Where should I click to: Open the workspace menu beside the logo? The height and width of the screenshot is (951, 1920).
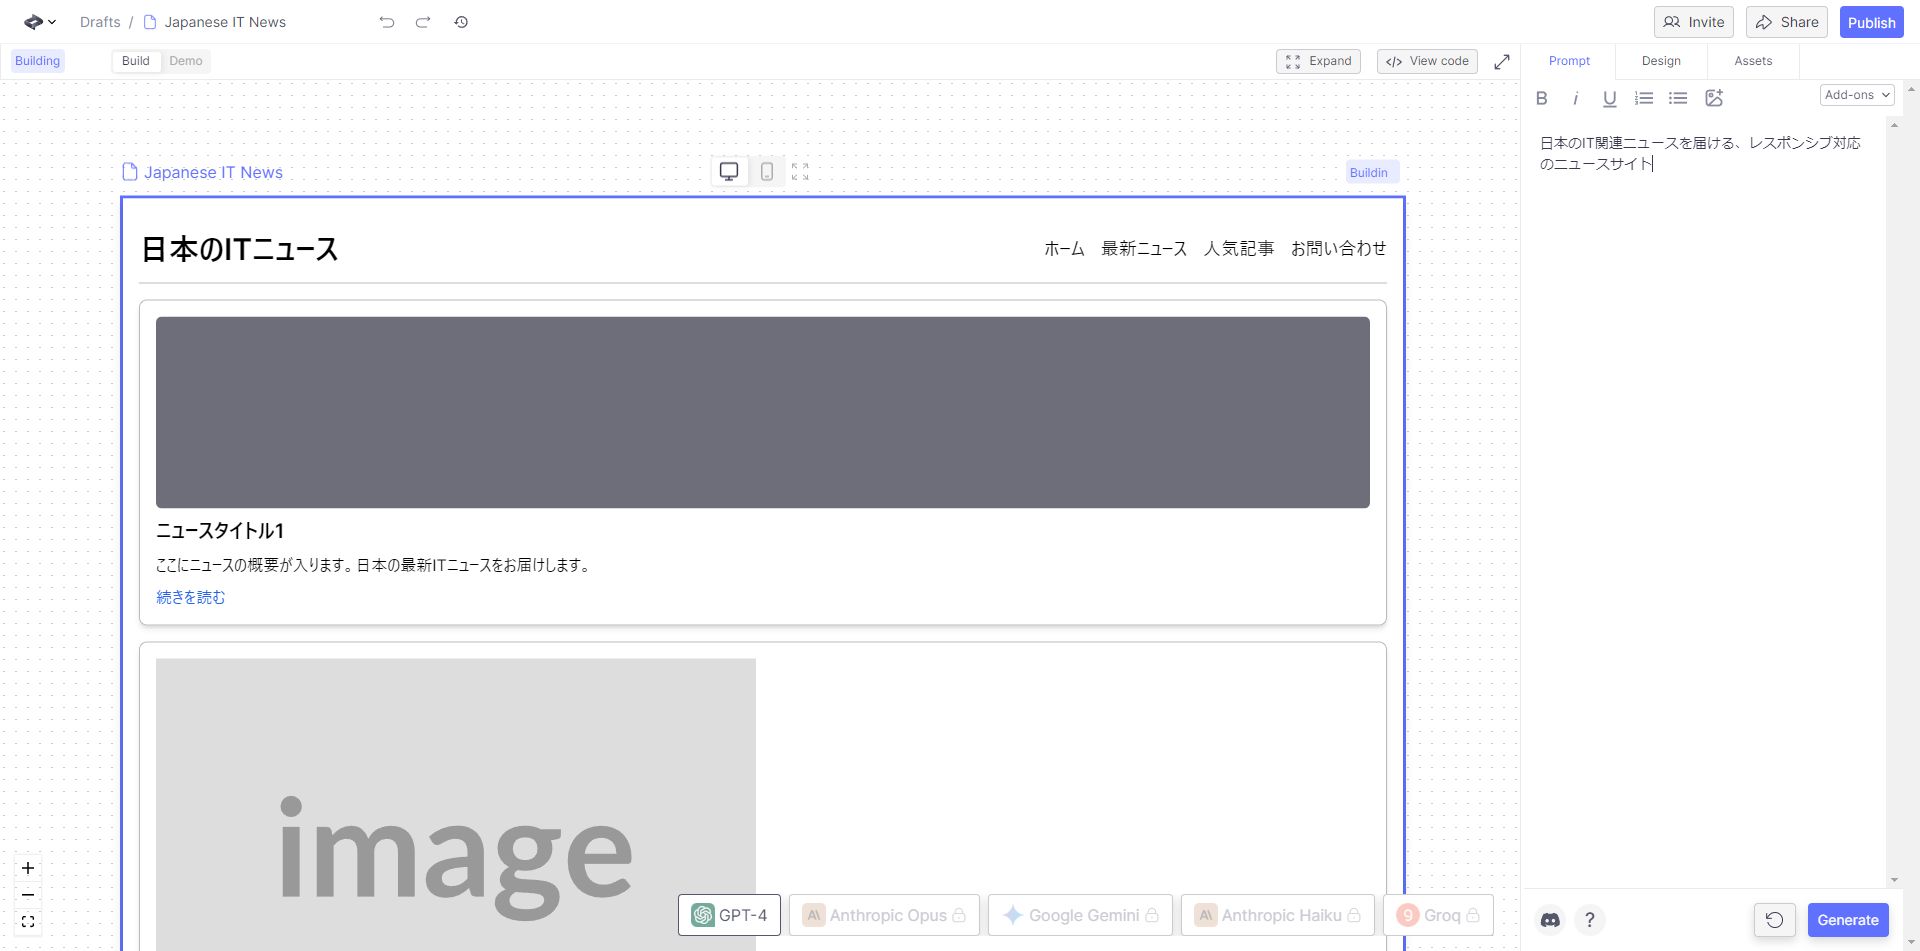[38, 21]
